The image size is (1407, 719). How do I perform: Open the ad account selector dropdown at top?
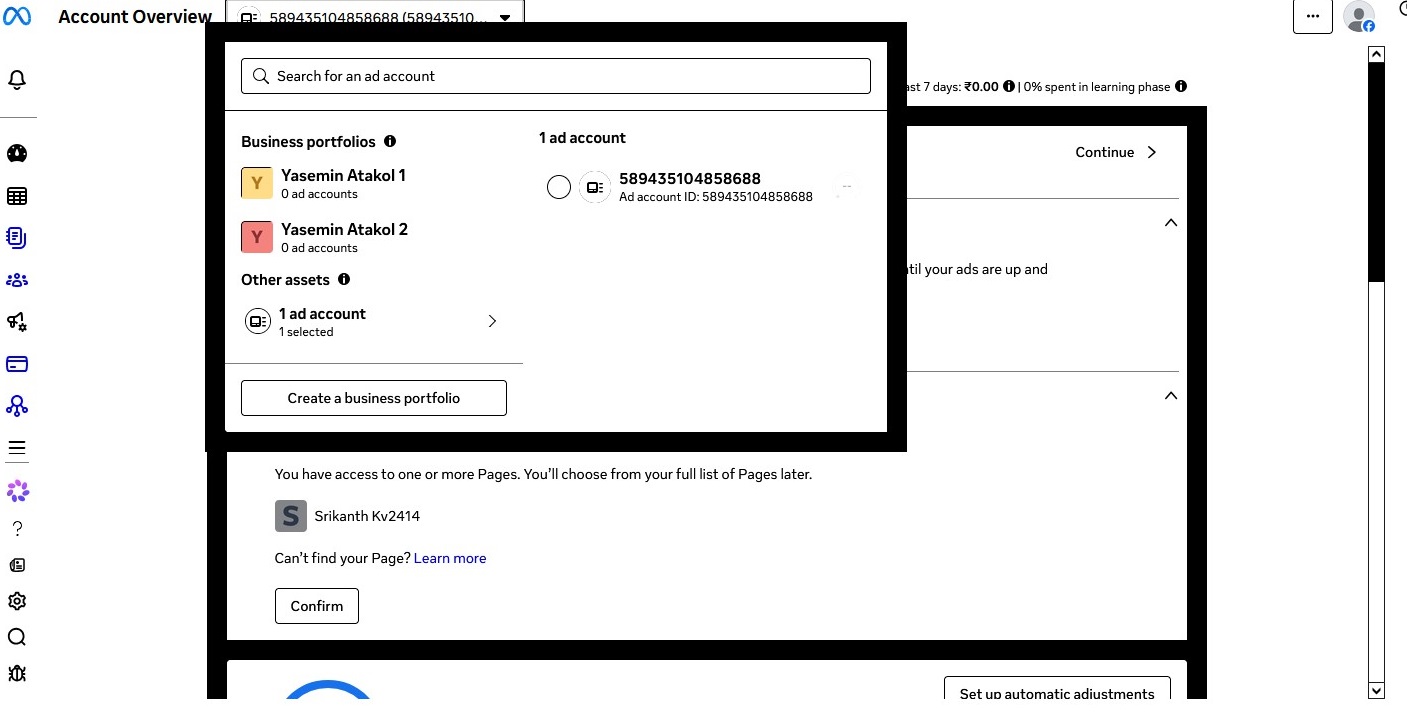[374, 17]
